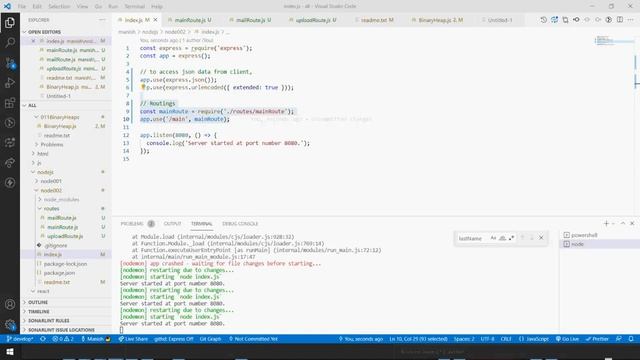
Task: Switch to the mainRoute.js editor tab
Action: click(191, 20)
